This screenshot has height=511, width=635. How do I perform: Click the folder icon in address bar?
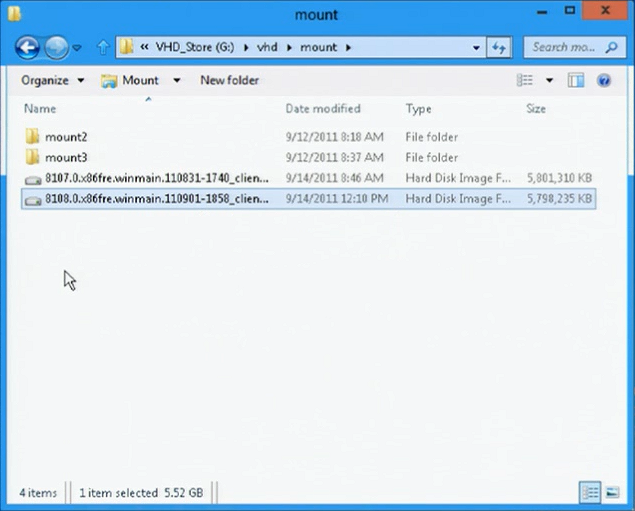[126, 47]
